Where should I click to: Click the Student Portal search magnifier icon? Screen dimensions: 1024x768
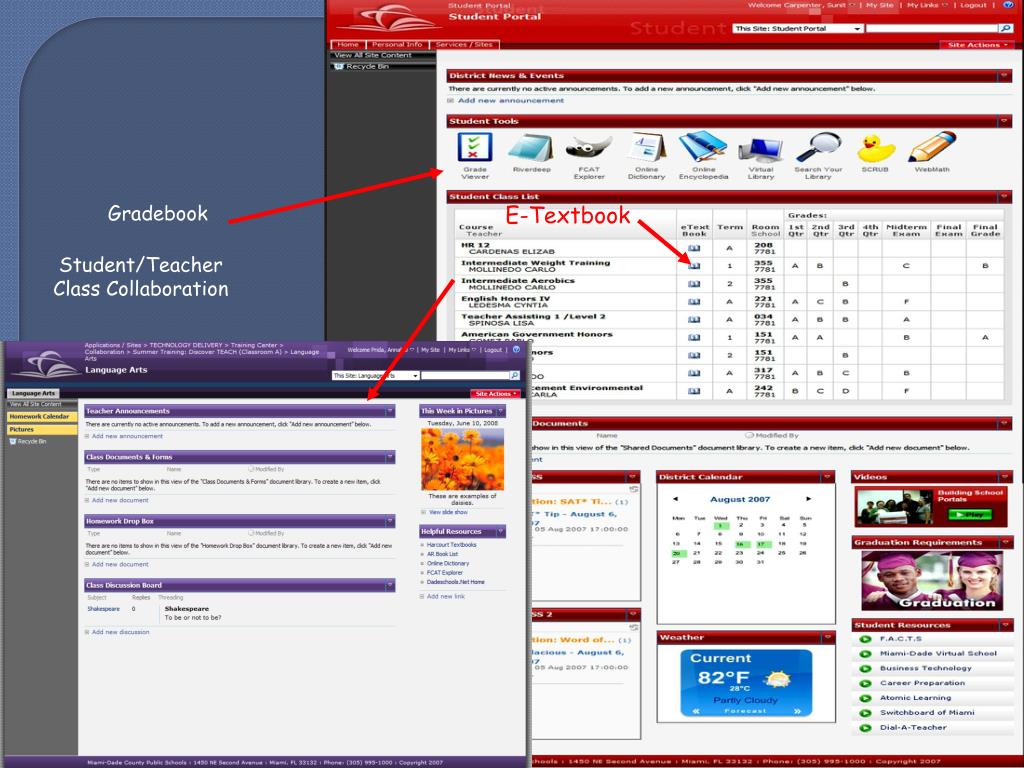(x=1006, y=28)
